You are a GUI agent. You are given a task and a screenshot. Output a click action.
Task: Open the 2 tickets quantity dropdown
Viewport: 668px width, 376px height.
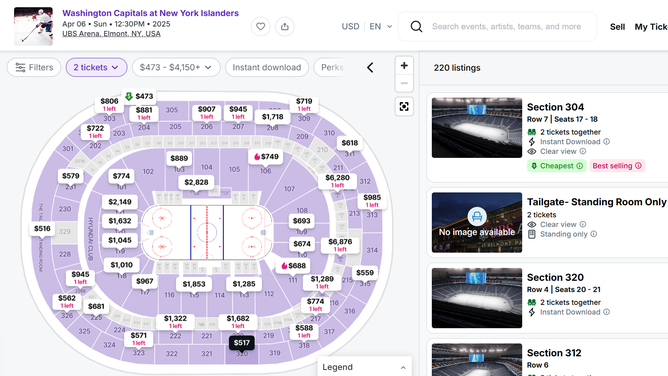pyautogui.click(x=96, y=67)
